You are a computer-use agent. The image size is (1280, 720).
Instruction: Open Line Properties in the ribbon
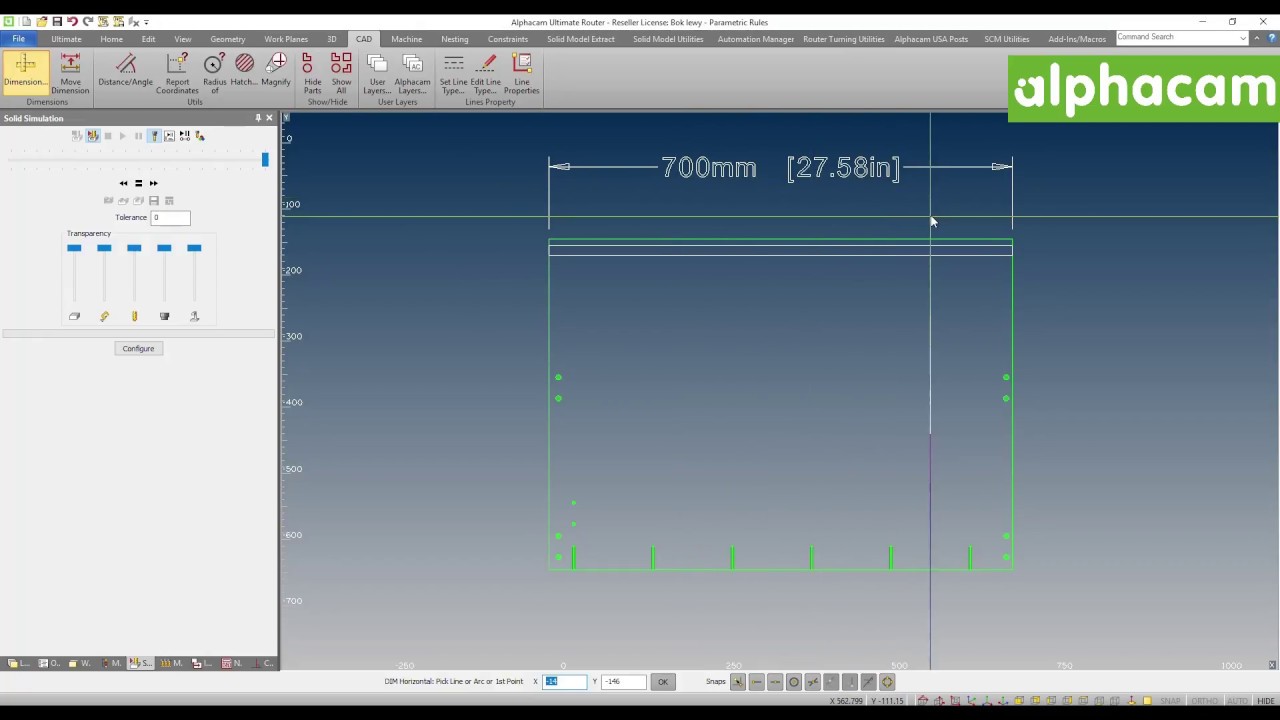(521, 73)
